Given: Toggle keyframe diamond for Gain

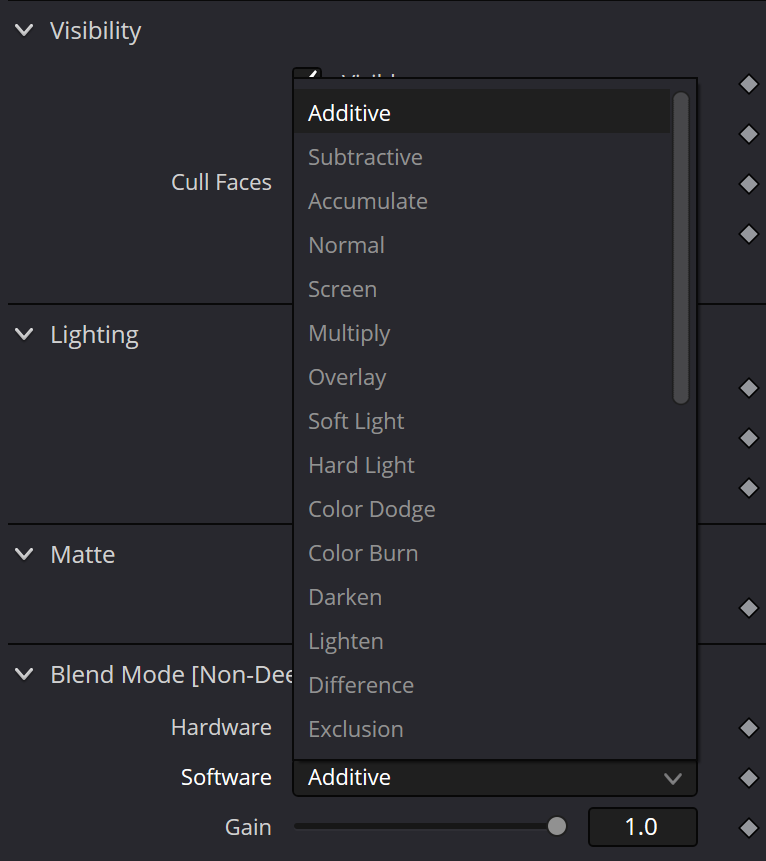Looking at the screenshot, I should [x=748, y=828].
